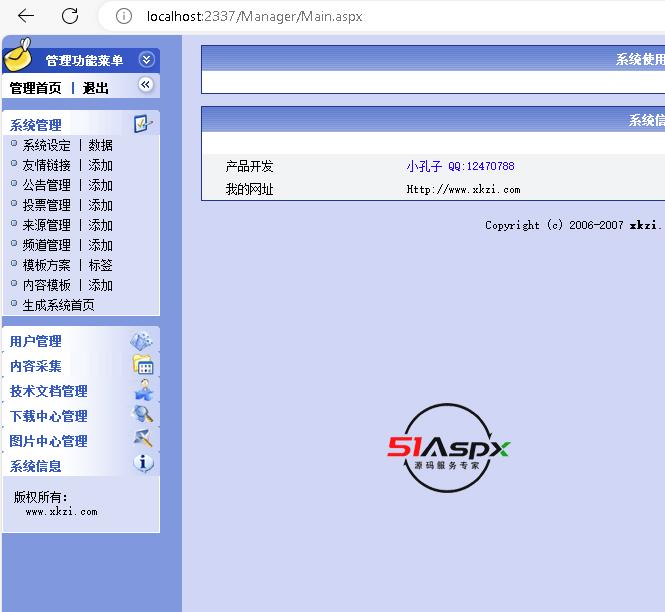Open 来源管理 menu item
The image size is (665, 612).
(x=47, y=225)
